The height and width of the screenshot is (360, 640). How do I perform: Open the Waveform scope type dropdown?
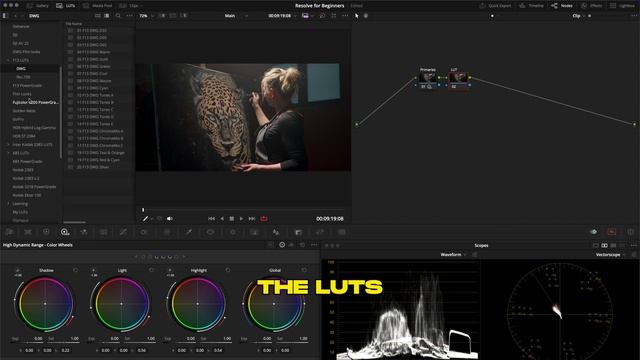click(453, 254)
